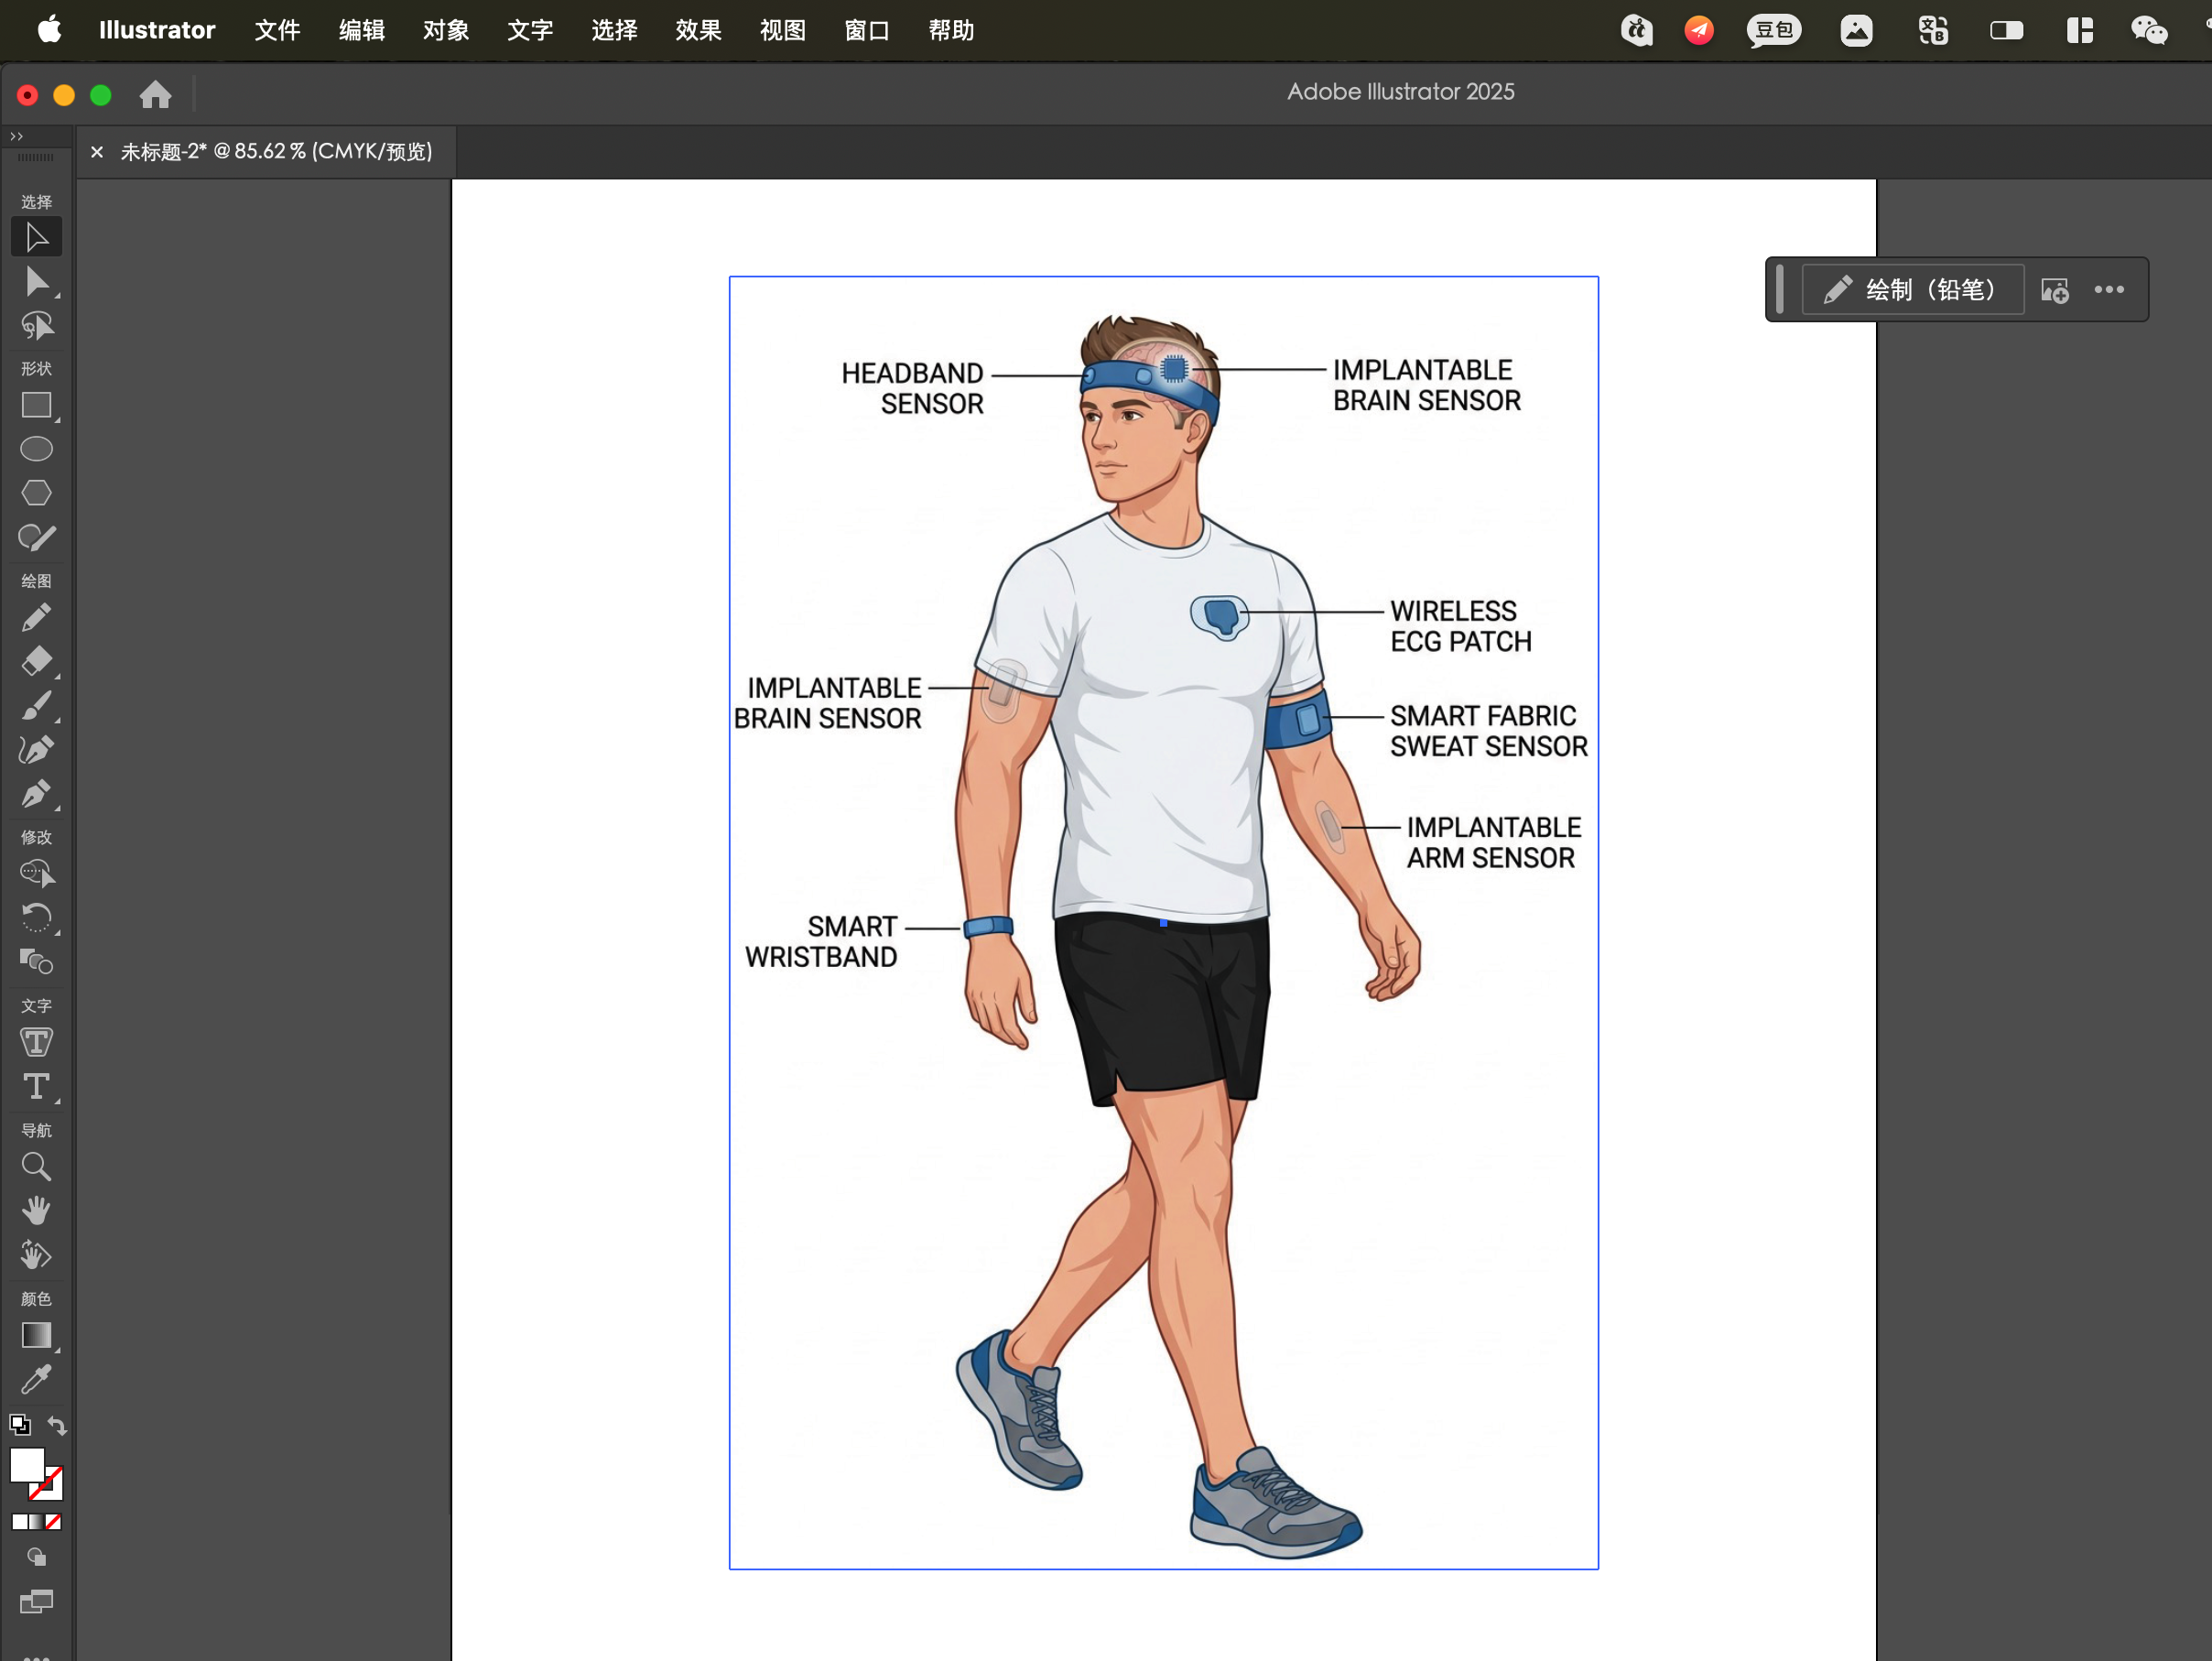Reset to default fill and stroke
The image size is (2212, 1661).
click(x=19, y=1424)
